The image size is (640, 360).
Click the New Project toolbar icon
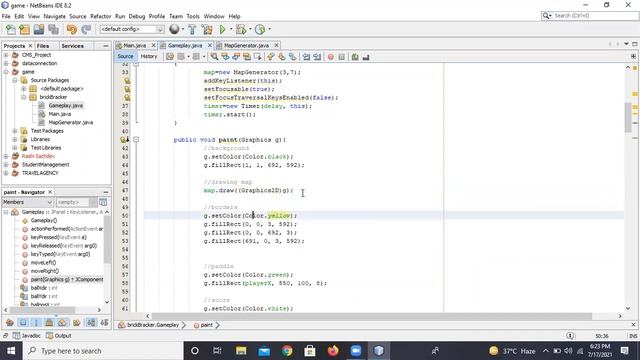tap(24, 29)
